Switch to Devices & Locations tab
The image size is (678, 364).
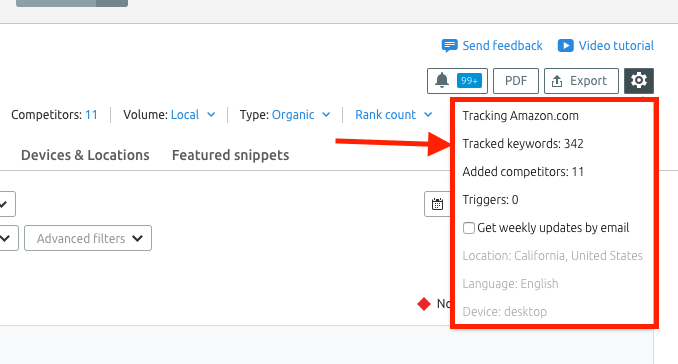(x=85, y=155)
